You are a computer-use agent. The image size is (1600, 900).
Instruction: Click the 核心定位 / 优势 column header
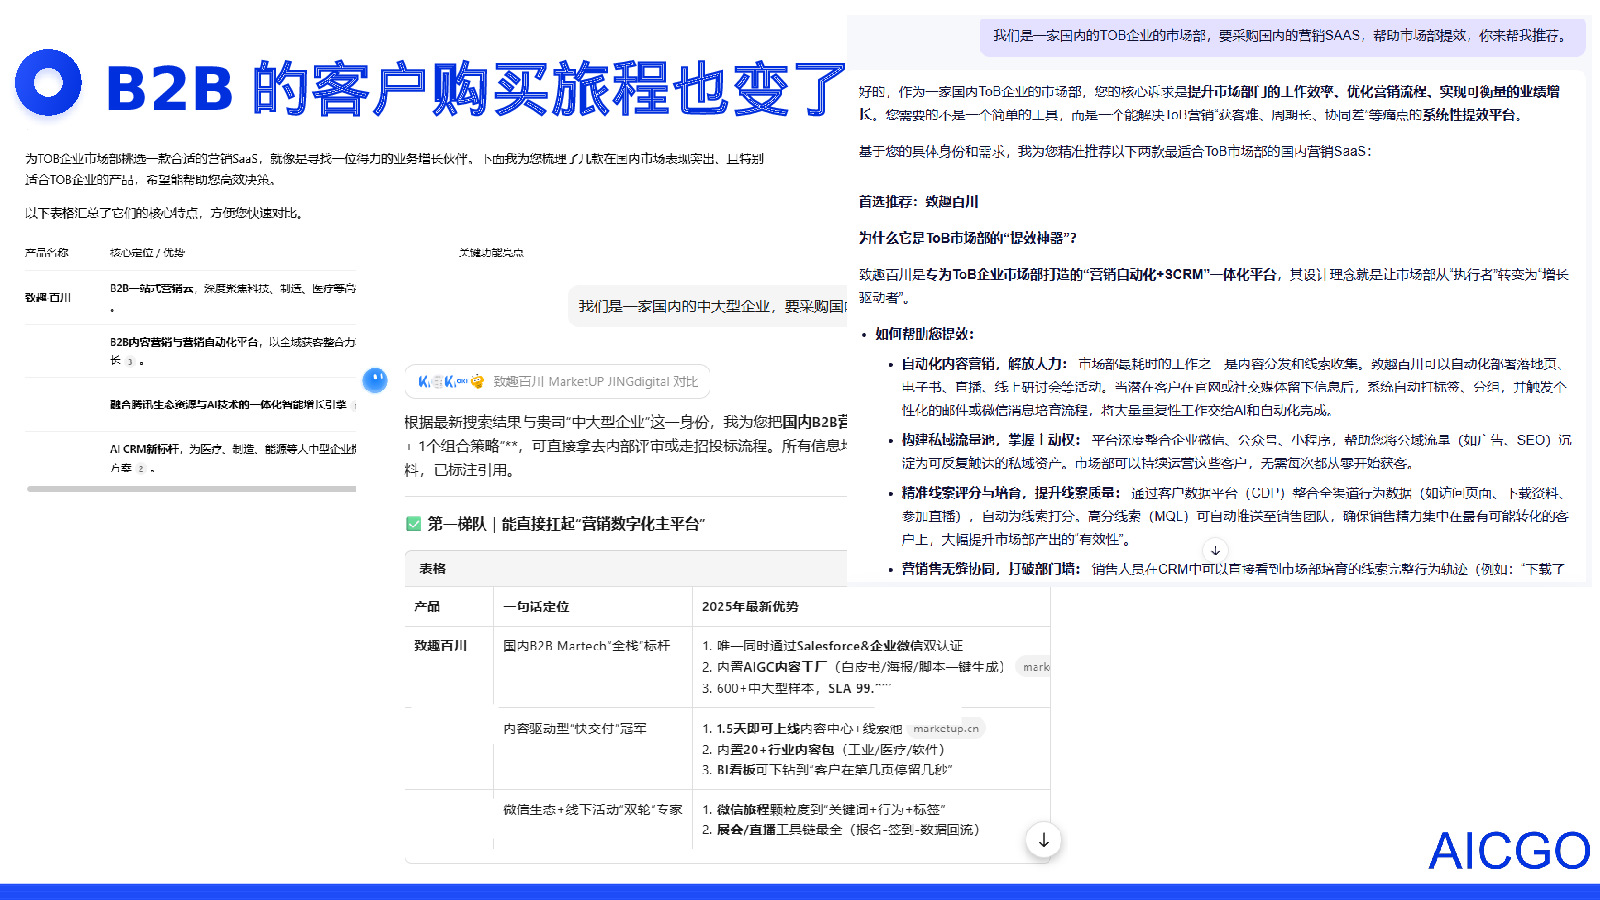click(x=147, y=253)
